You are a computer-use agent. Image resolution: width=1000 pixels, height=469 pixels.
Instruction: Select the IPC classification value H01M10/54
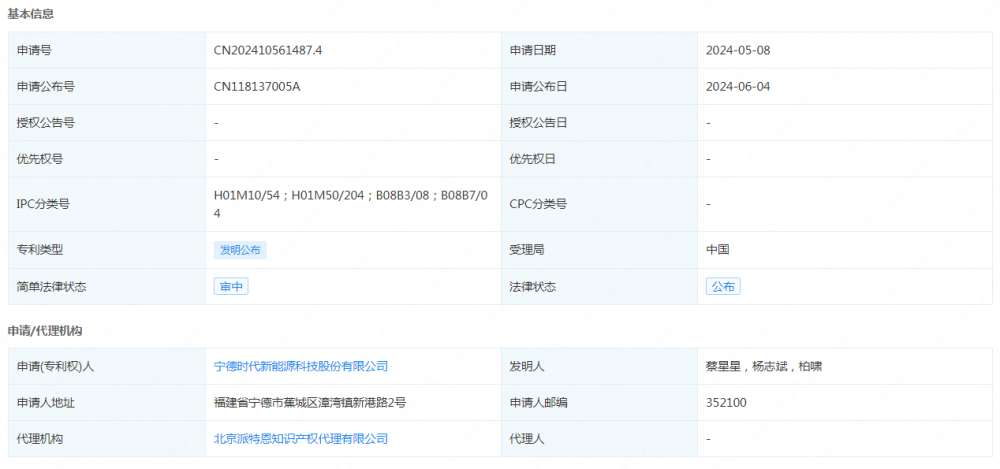[247, 197]
